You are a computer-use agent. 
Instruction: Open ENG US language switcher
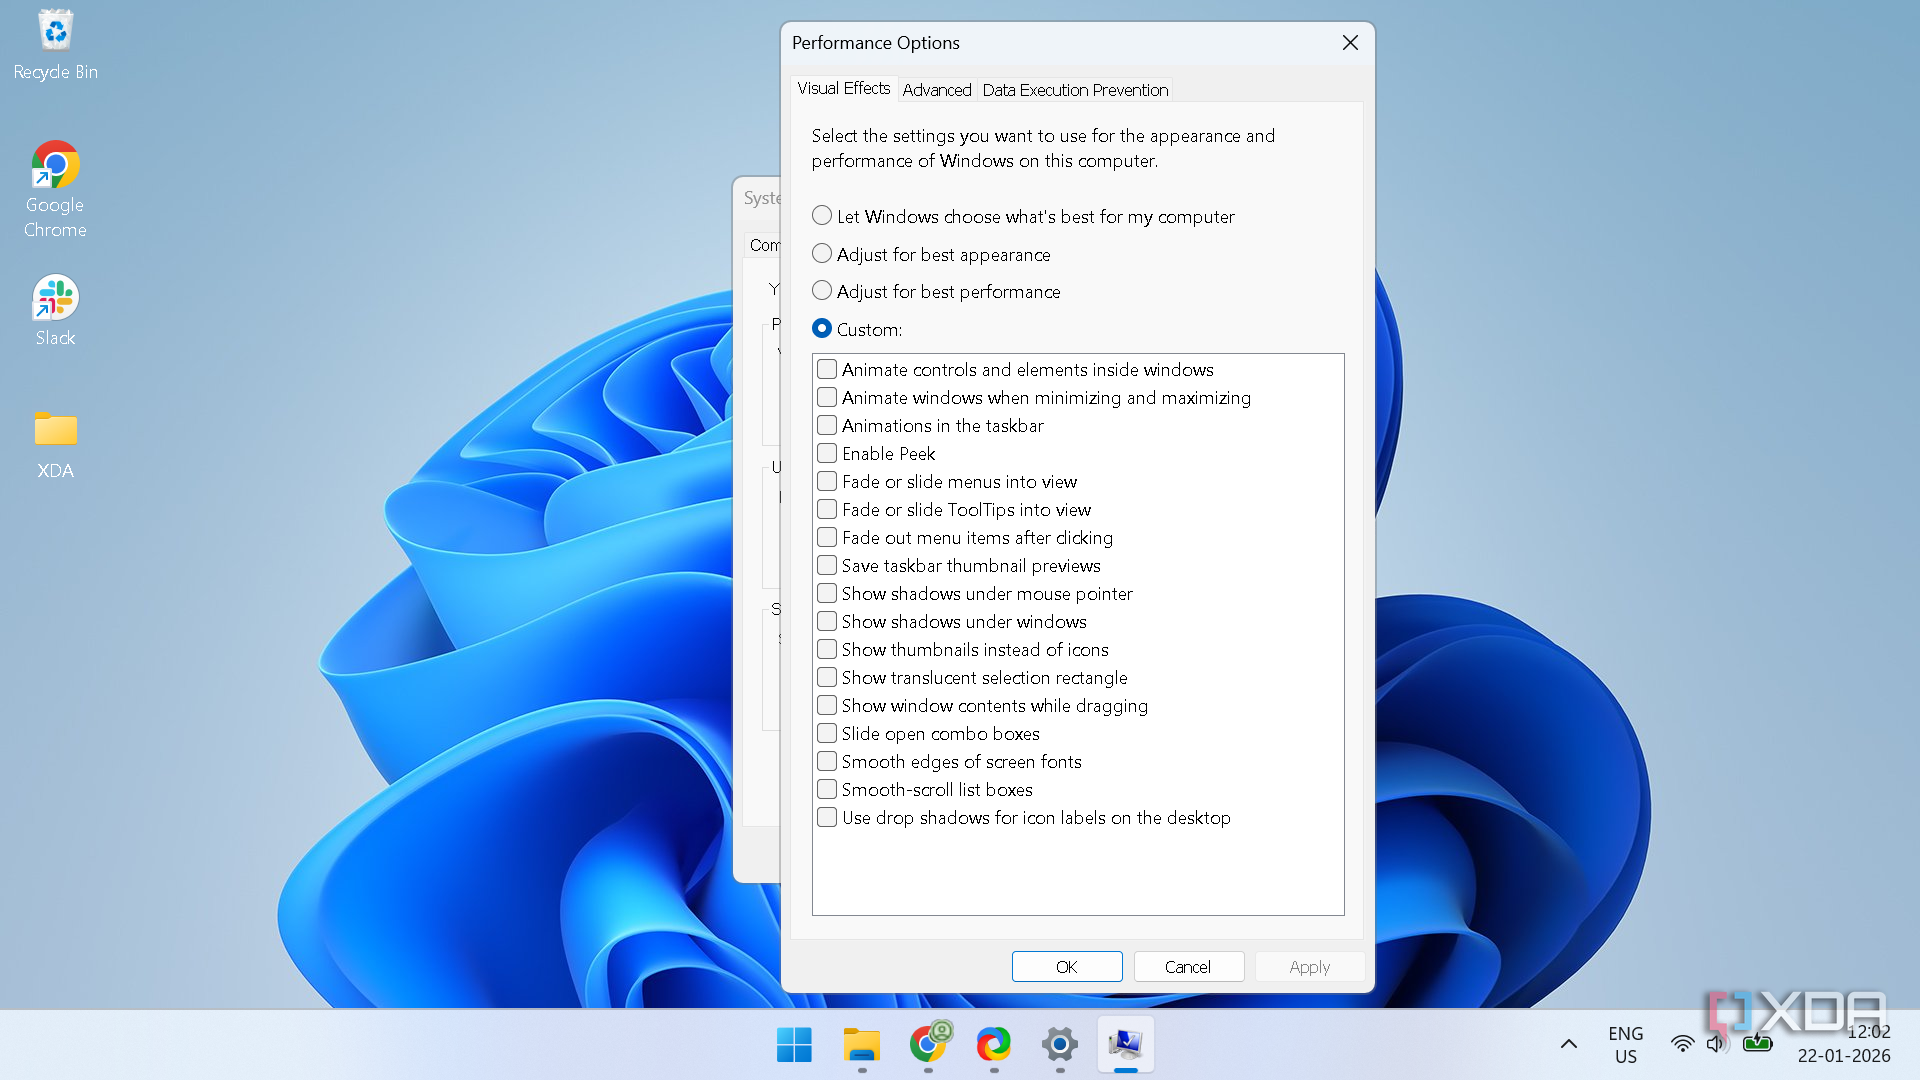[1626, 1045]
